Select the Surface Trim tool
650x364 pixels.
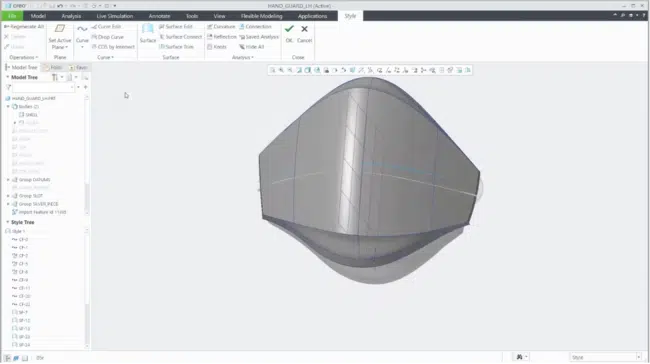pyautogui.click(x=177, y=47)
